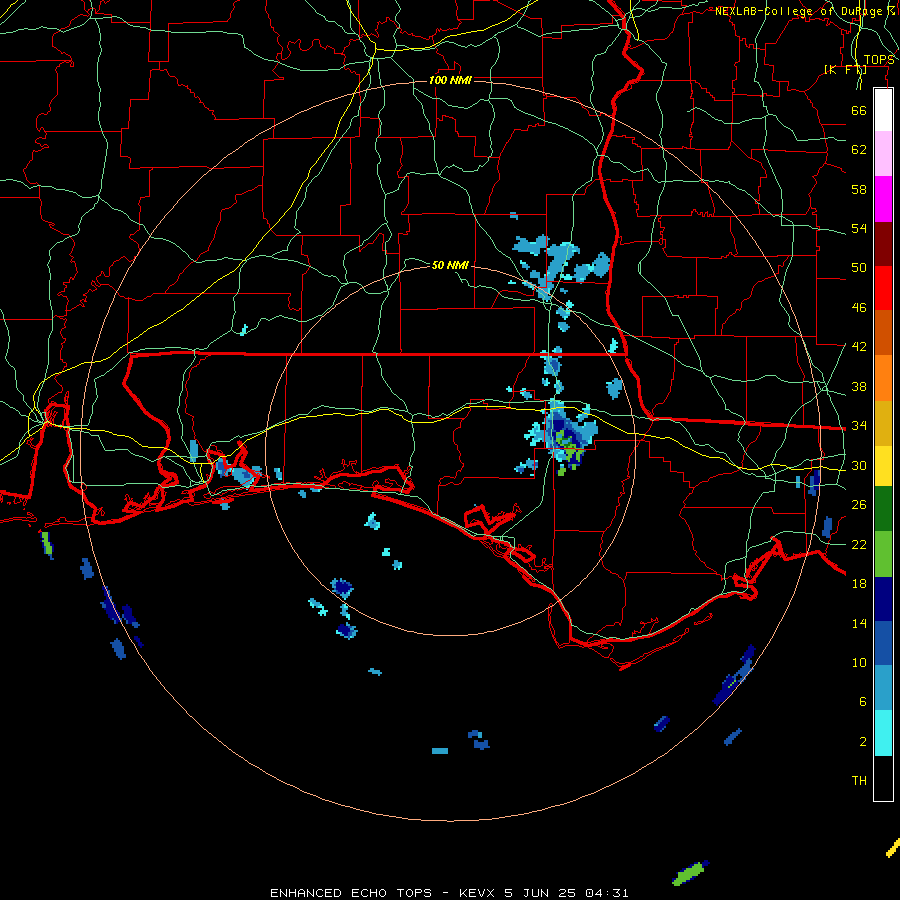900x900 pixels.
Task: Click the 04:31 timestamp
Action: pyautogui.click(x=607, y=893)
